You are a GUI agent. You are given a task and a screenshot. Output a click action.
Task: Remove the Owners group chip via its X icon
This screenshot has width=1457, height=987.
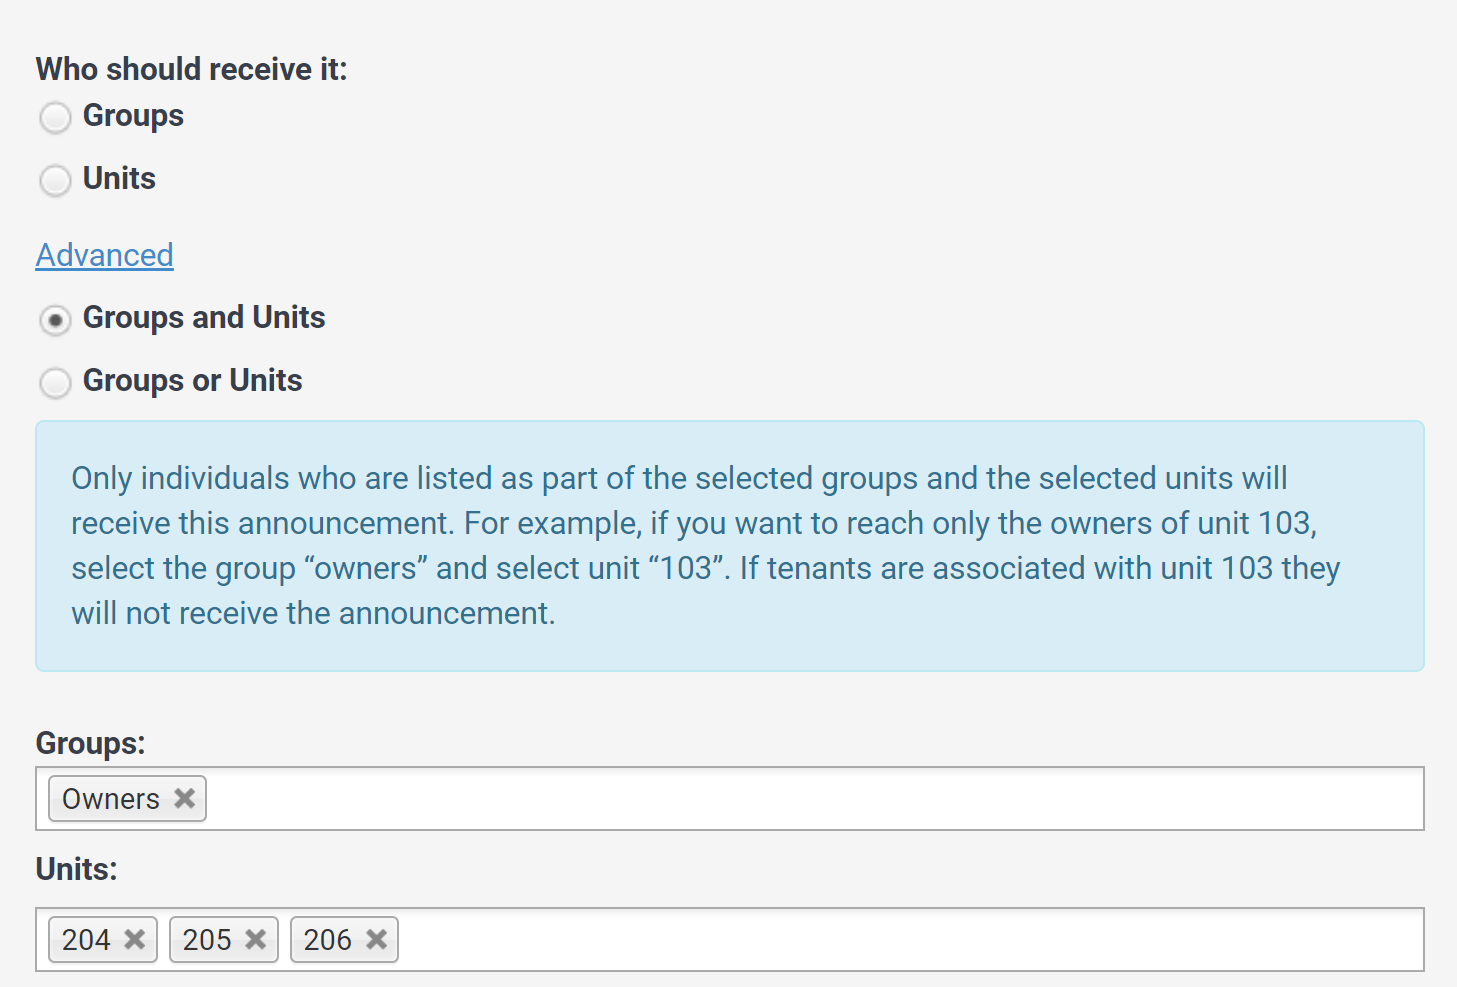[x=184, y=798]
